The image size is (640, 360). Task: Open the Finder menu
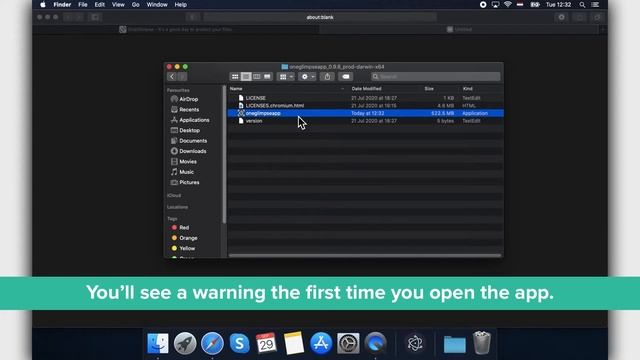point(62,5)
